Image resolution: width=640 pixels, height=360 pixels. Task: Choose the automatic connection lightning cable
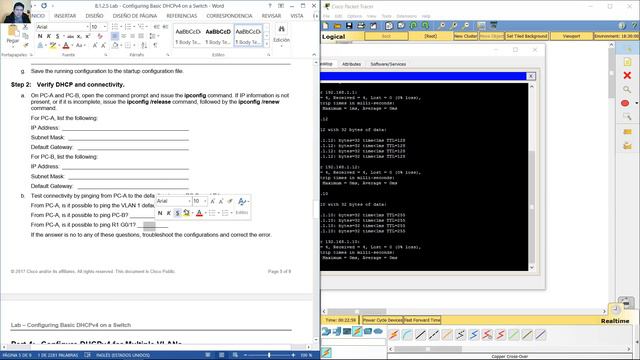(x=393, y=335)
